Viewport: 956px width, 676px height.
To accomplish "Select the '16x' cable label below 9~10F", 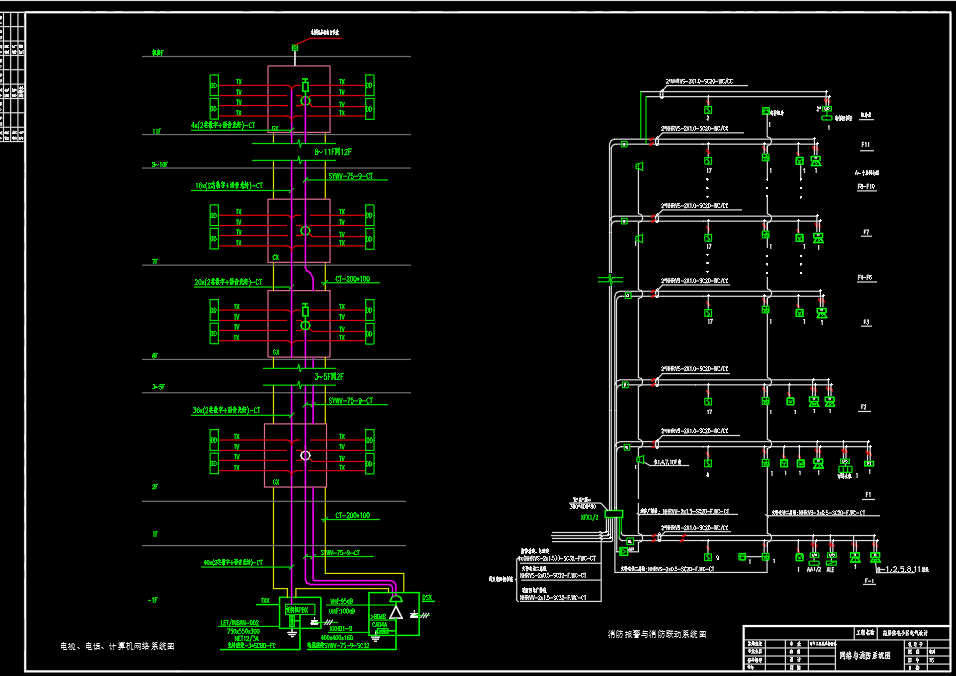I will coord(229,185).
